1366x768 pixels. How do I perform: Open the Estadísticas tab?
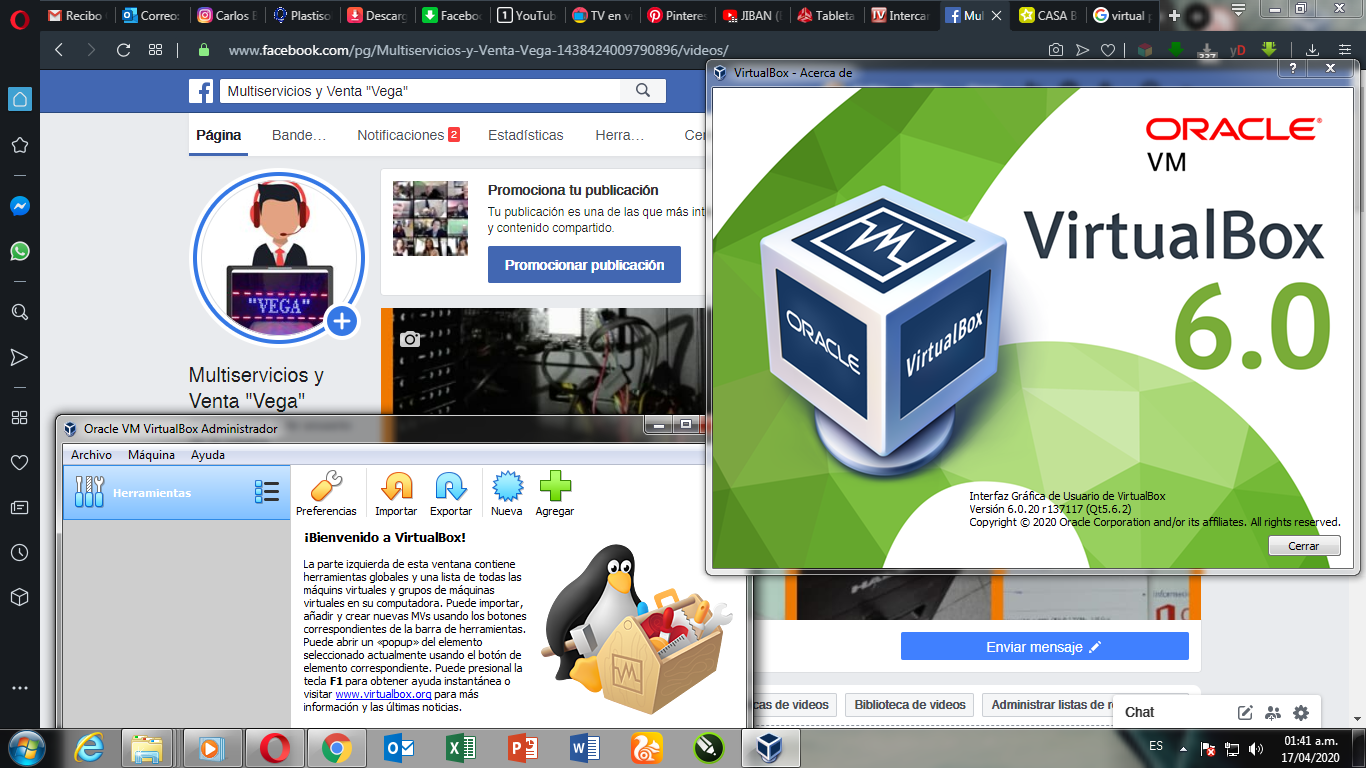point(526,135)
